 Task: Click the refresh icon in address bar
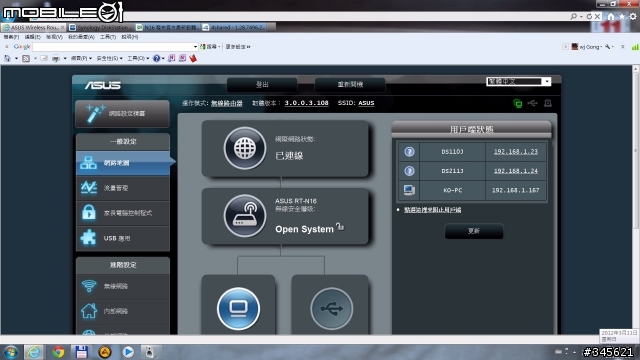589,16
